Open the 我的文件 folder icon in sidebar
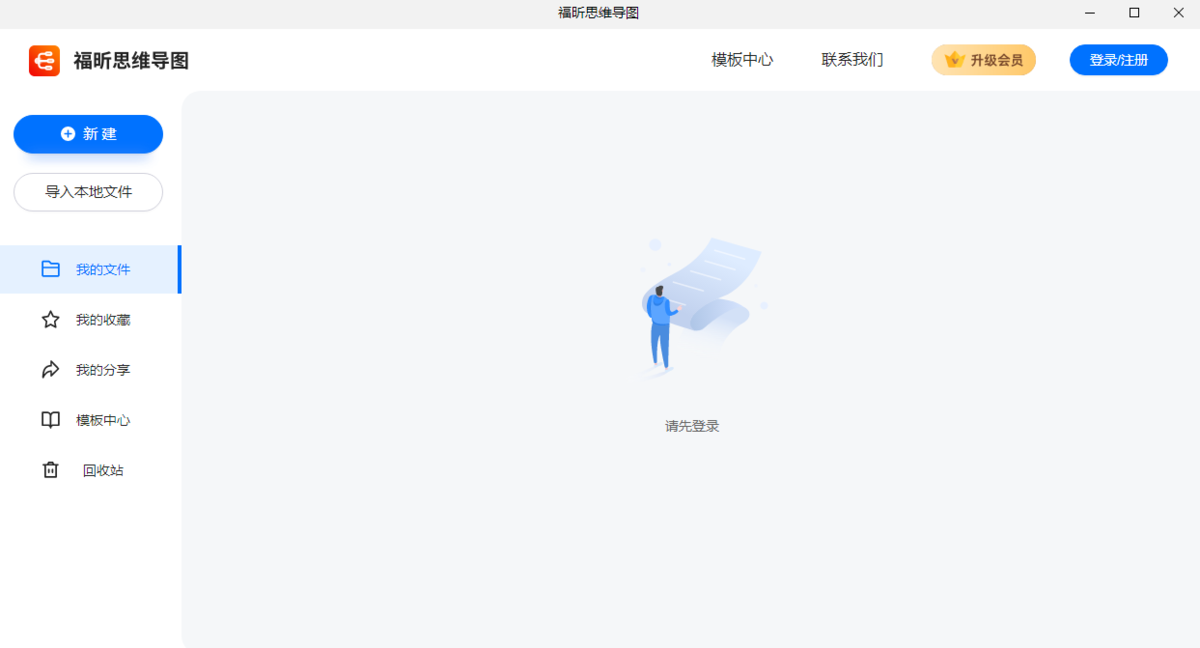Viewport: 1200px width, 648px height. (x=50, y=269)
